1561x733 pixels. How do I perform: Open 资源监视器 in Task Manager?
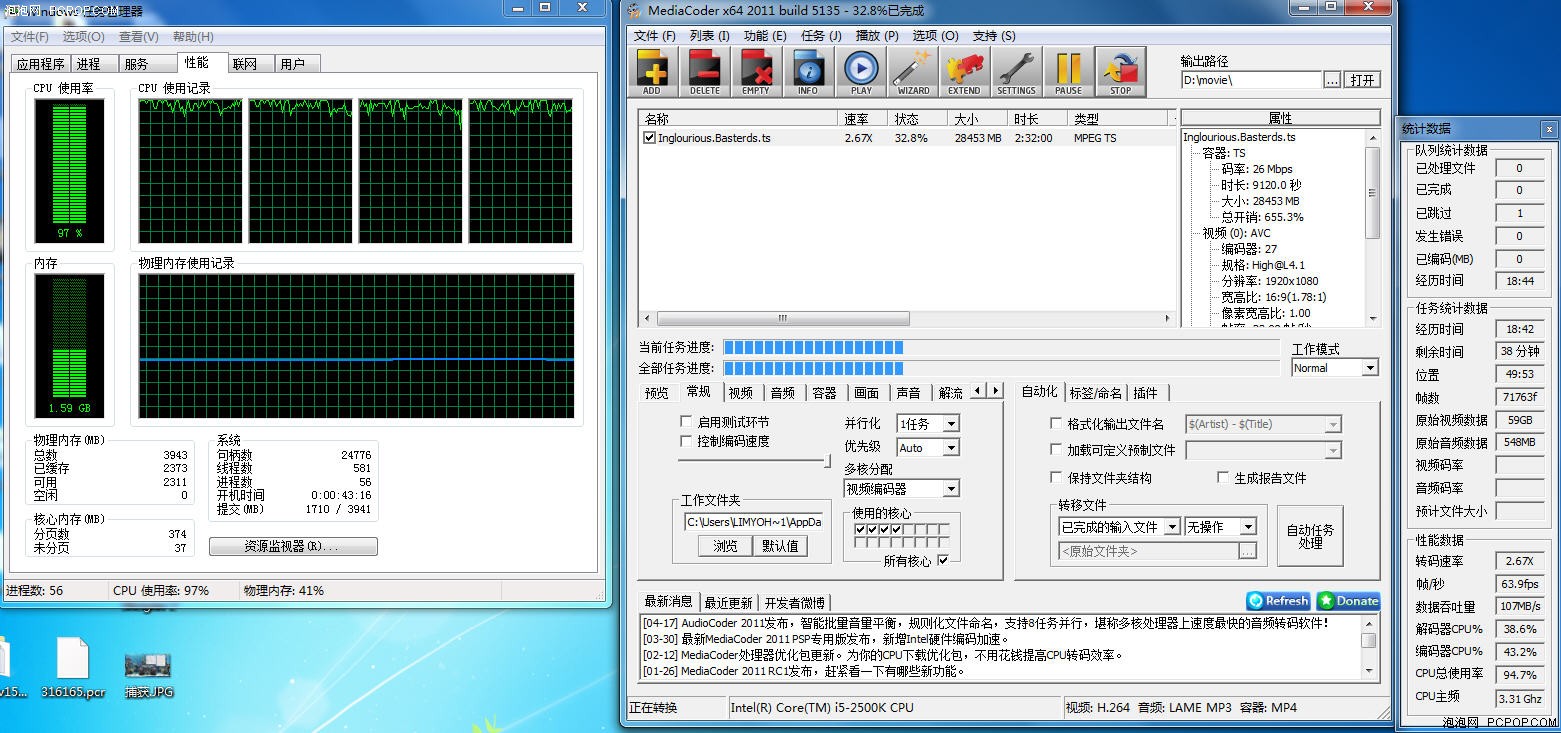tap(293, 546)
